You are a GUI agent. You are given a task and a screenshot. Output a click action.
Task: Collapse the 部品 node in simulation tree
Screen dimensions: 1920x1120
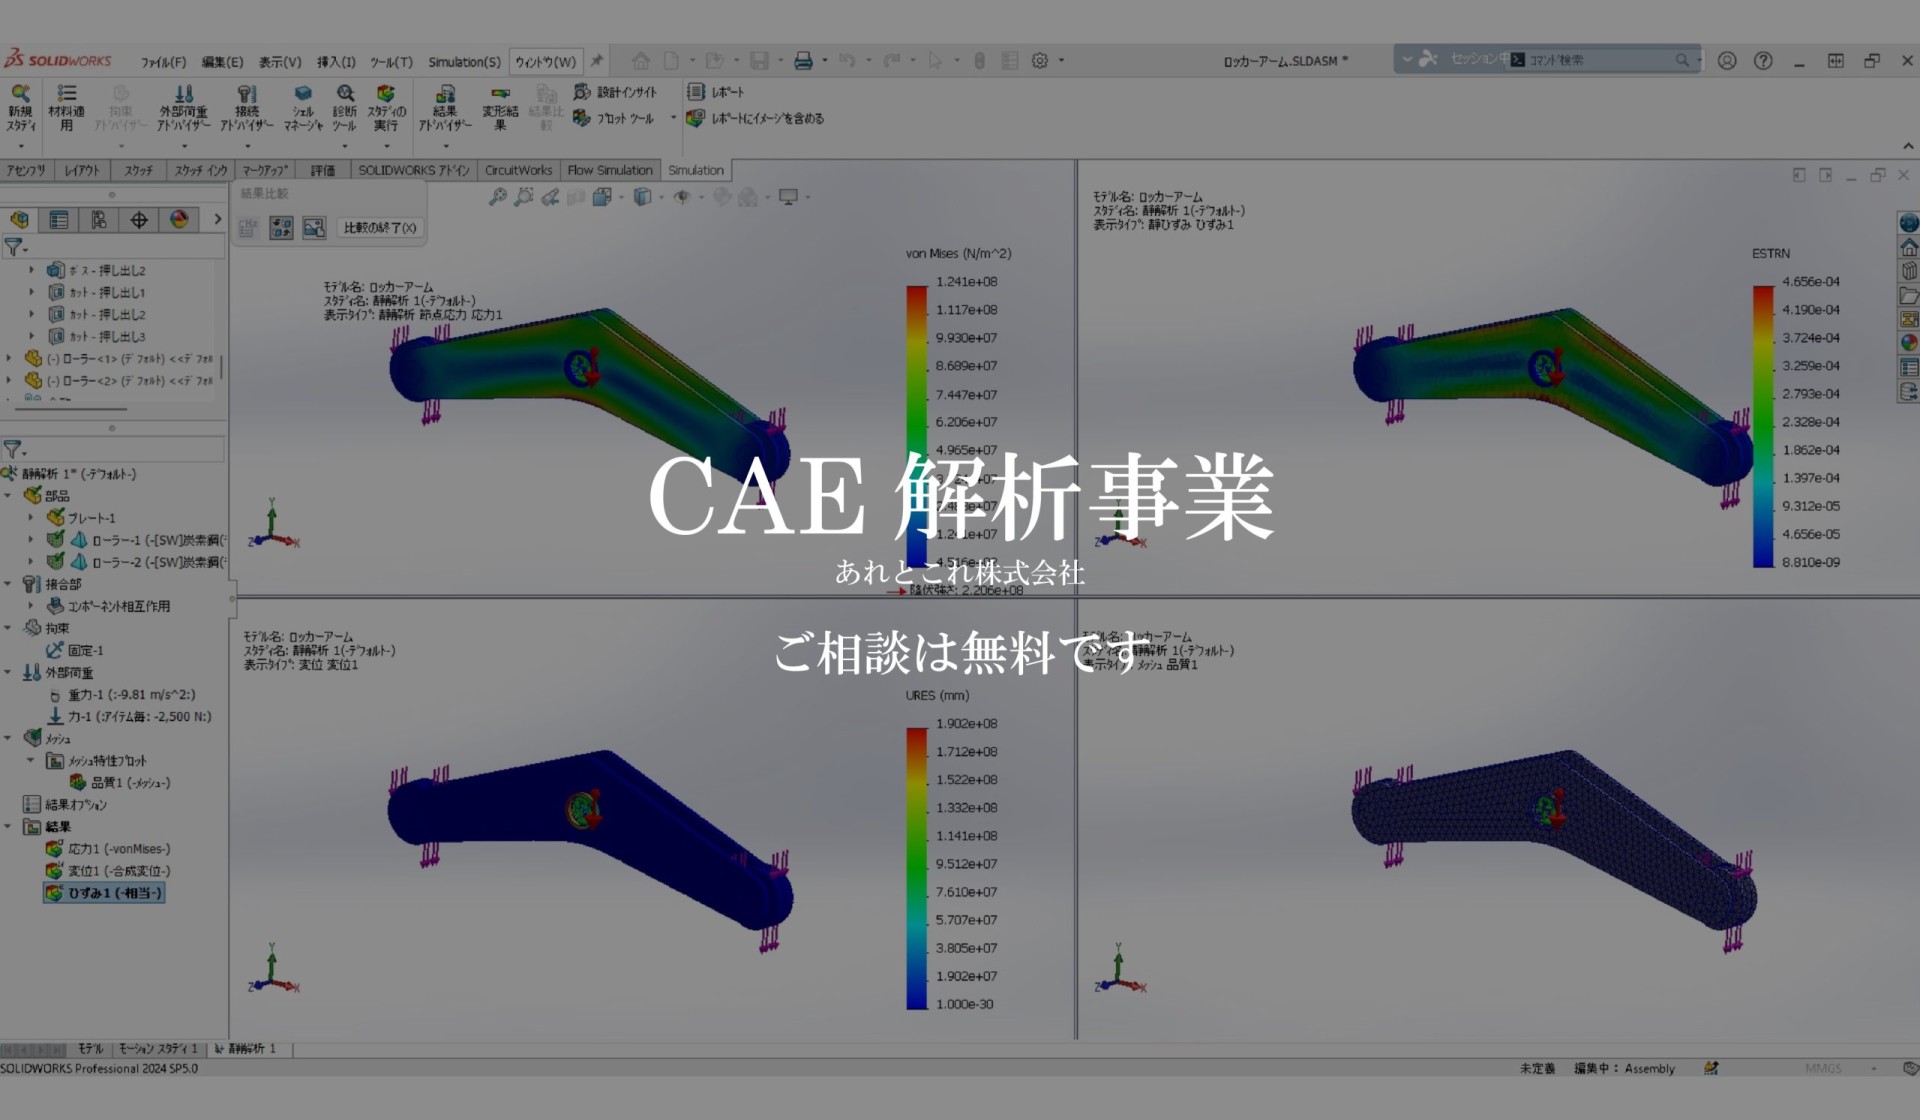click(x=8, y=496)
